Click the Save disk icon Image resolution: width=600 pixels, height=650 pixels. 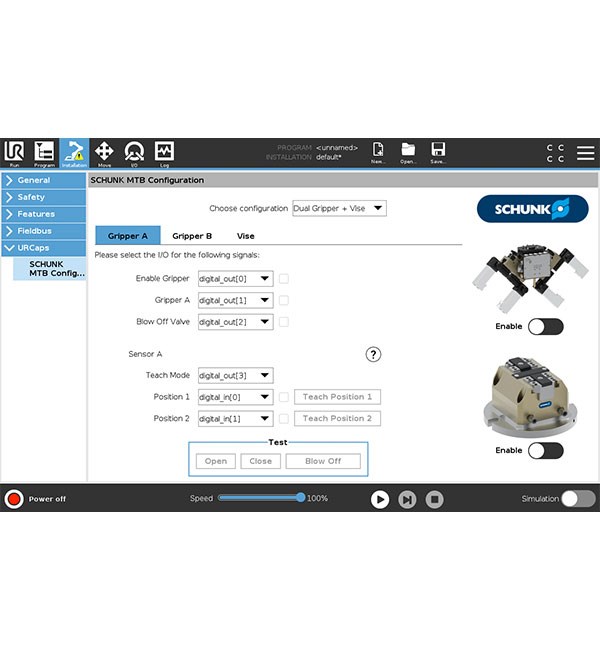coord(438,153)
